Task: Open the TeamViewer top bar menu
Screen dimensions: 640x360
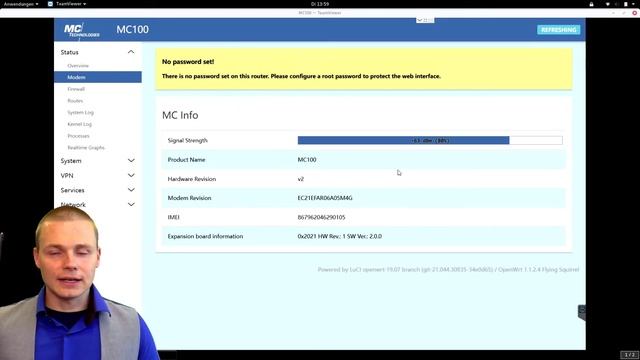Action: (x=67, y=4)
